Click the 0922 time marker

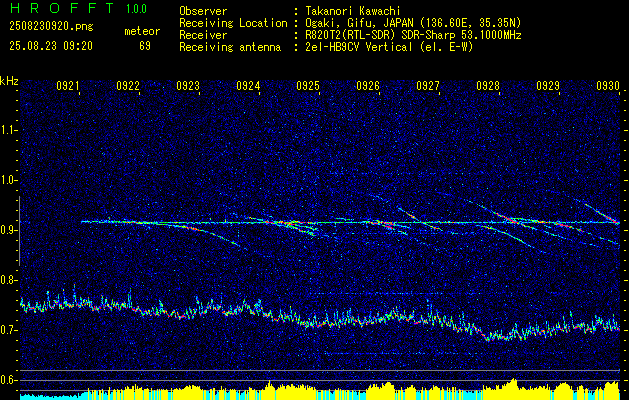(x=128, y=85)
